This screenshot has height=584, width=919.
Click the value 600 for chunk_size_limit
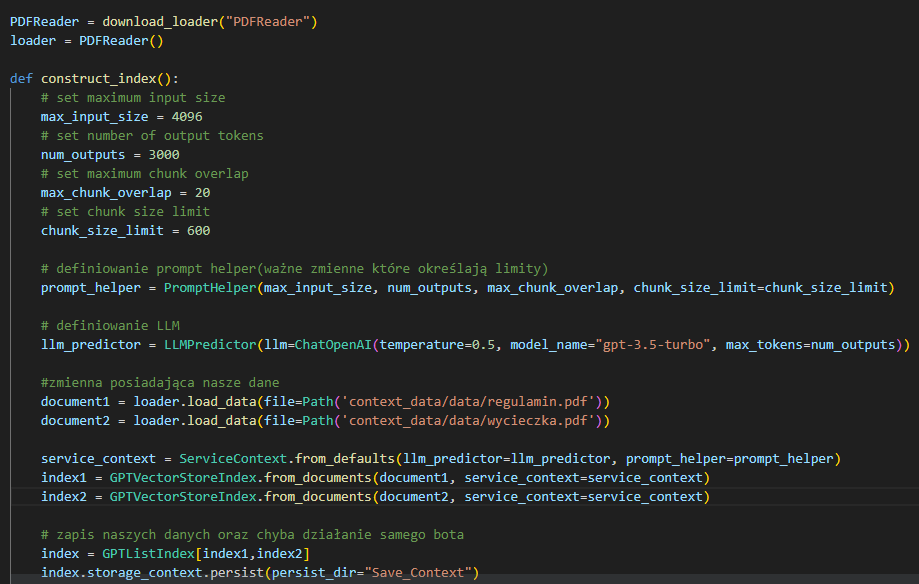pos(199,231)
